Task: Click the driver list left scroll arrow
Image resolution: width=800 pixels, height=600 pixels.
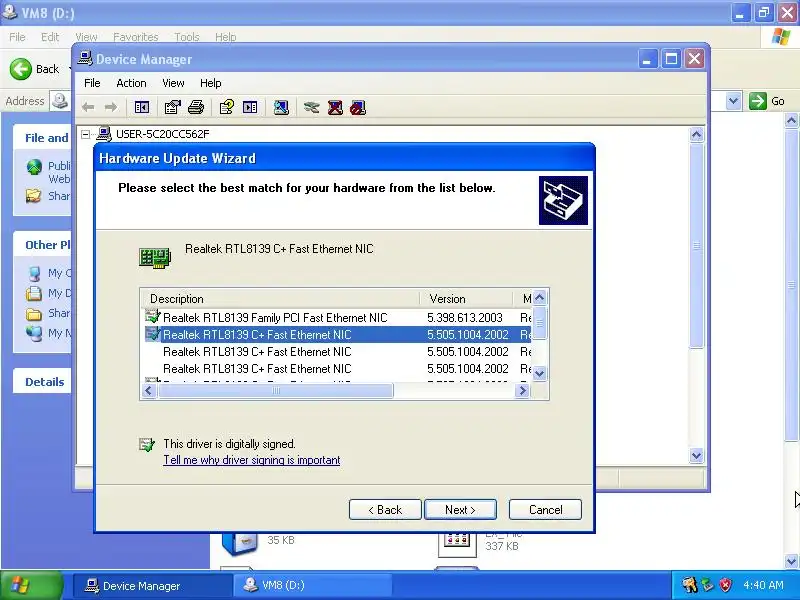Action: [x=148, y=391]
